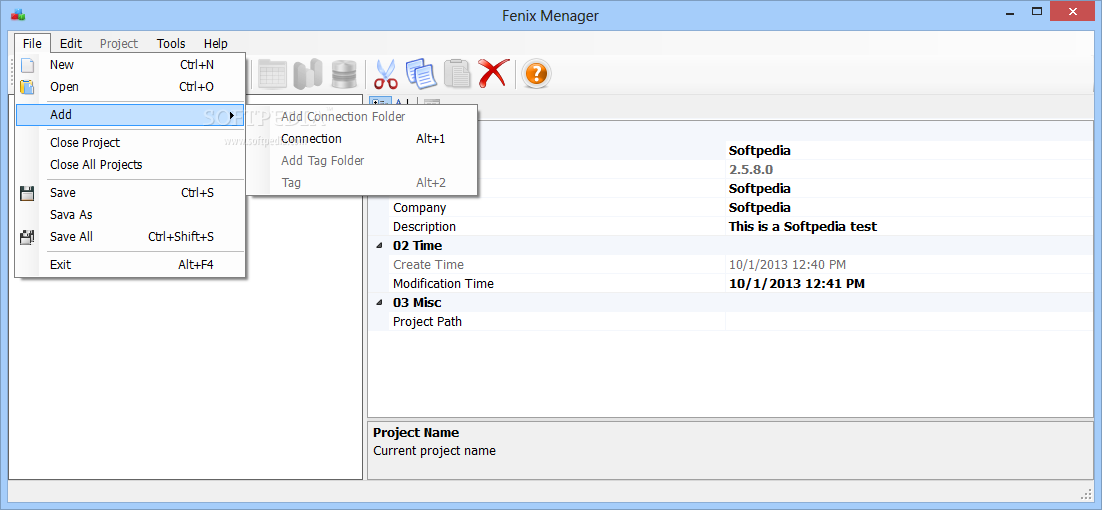1102x510 pixels.
Task: Click the Paste clipboard toolbar icon
Action: click(x=457, y=73)
